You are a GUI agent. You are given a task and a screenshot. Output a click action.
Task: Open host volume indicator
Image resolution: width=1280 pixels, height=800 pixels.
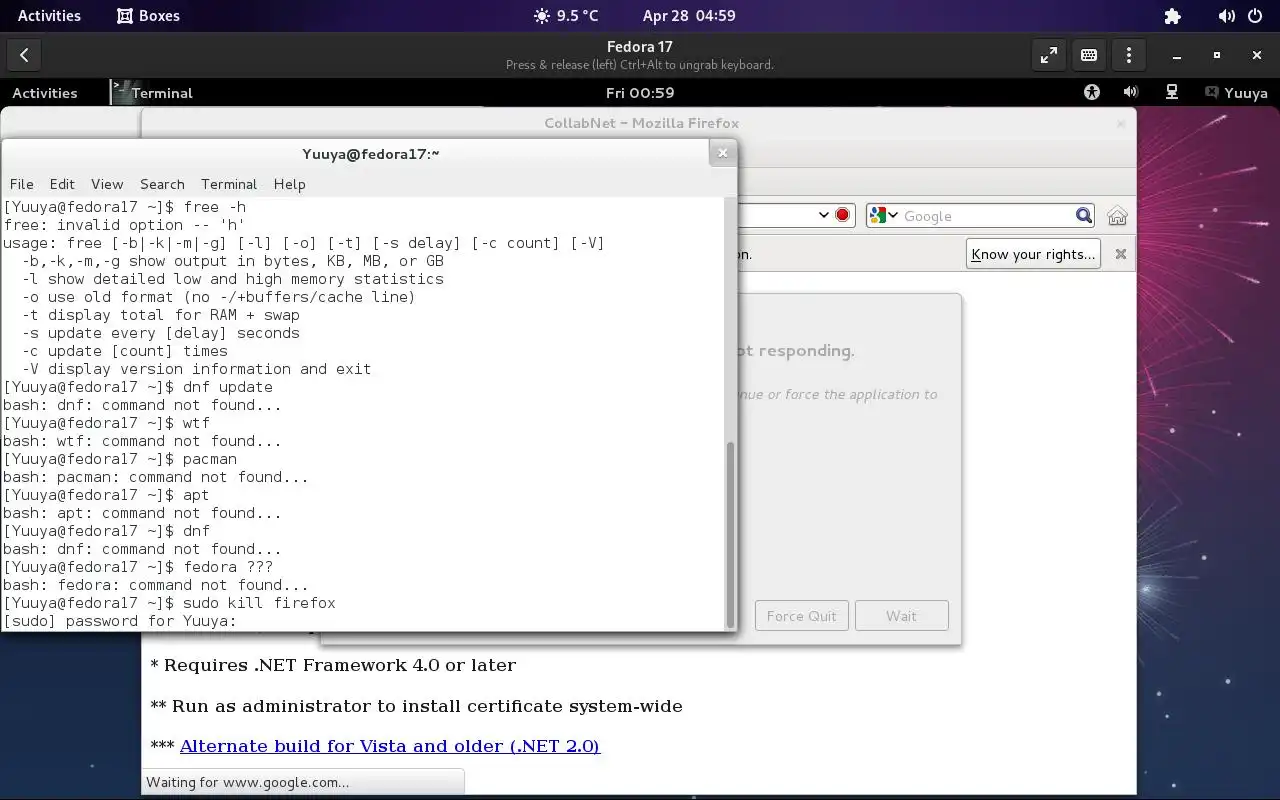pos(1226,16)
